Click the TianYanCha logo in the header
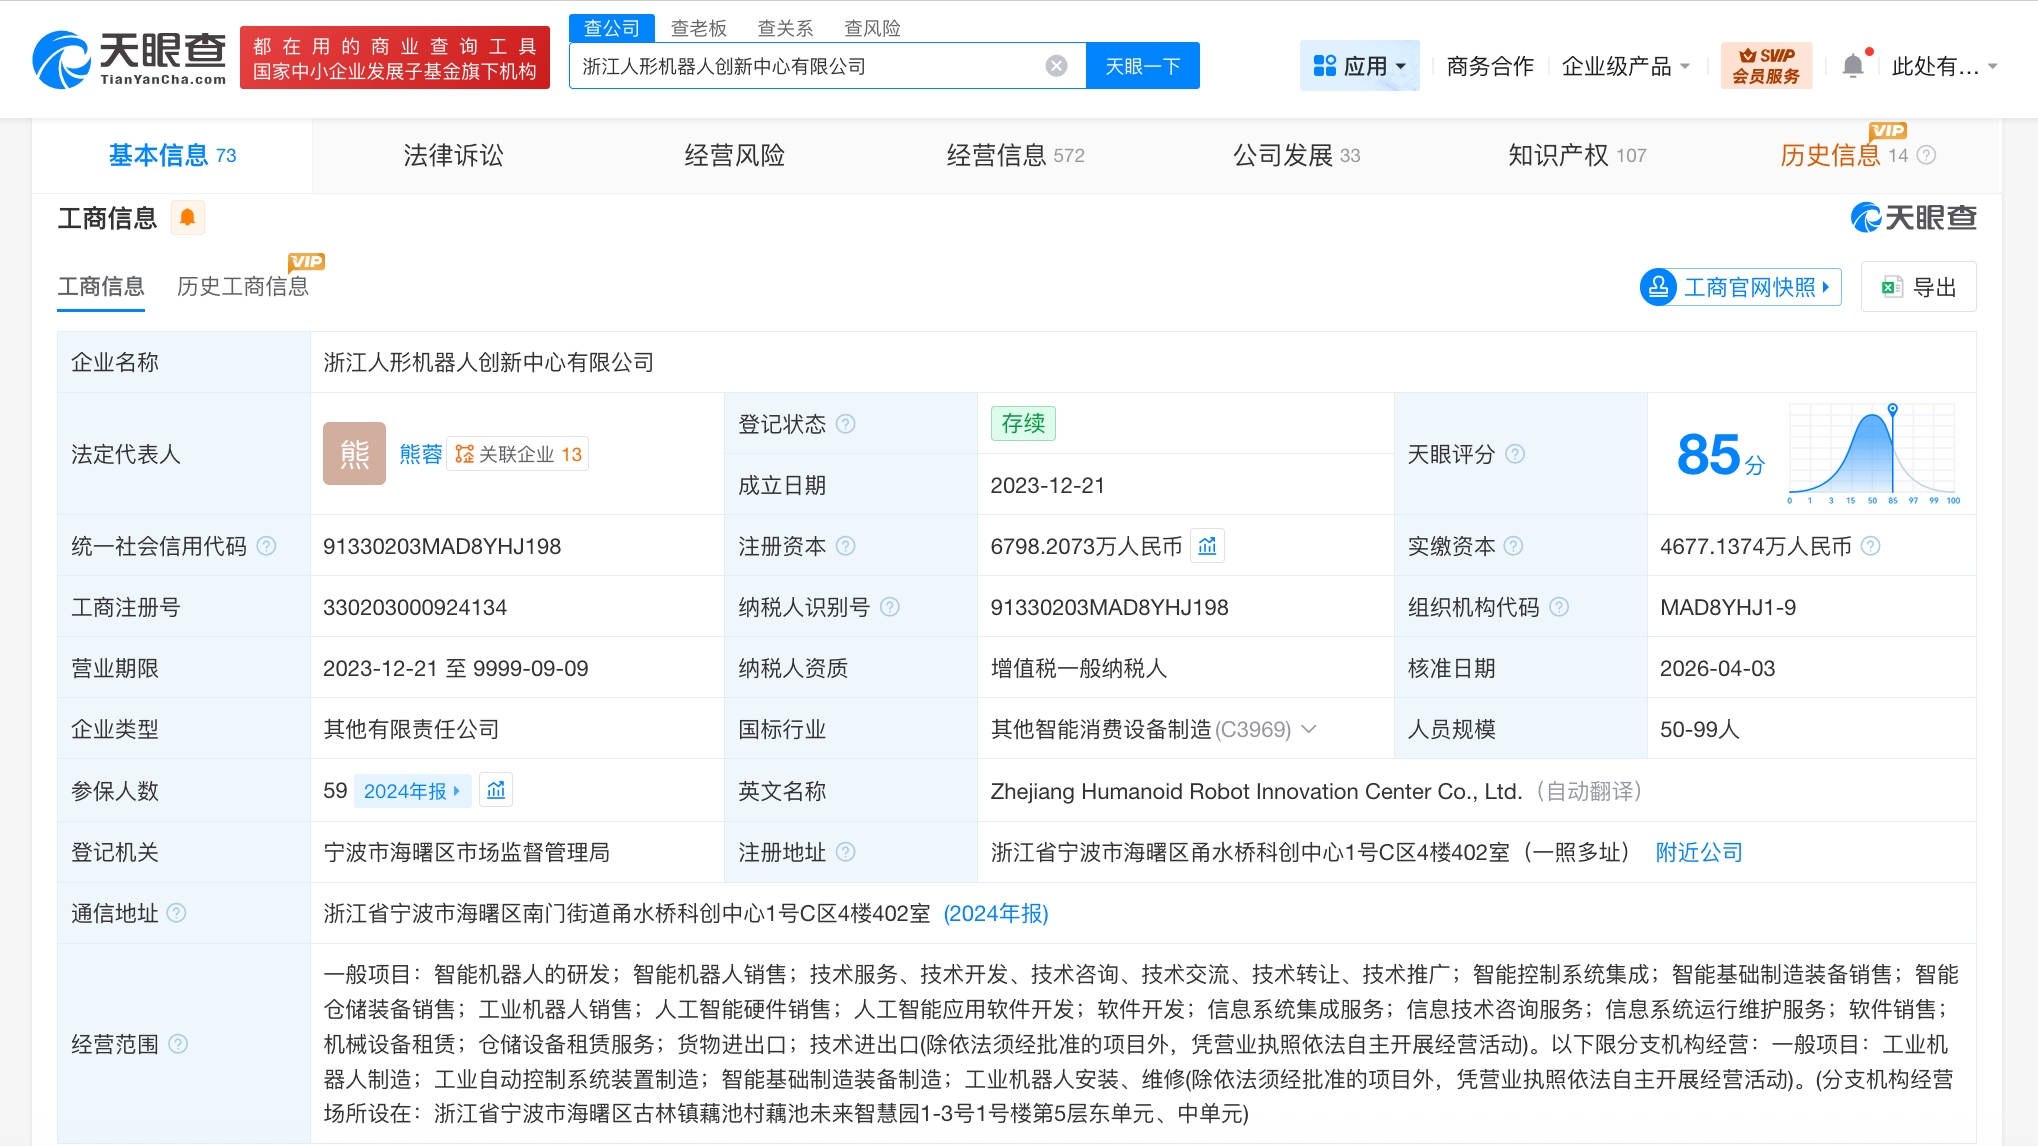 (130, 59)
